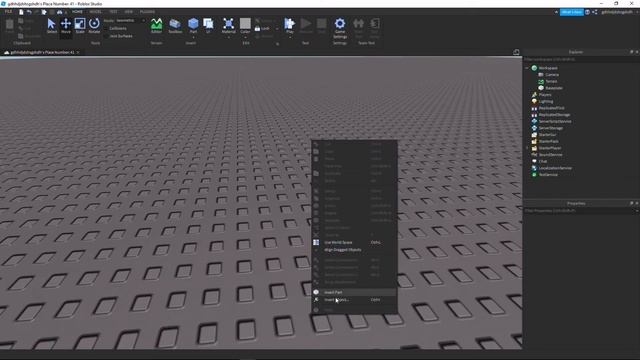Open the Properties filter dropdown arrow
The width and height of the screenshot is (640, 360).
637,211
